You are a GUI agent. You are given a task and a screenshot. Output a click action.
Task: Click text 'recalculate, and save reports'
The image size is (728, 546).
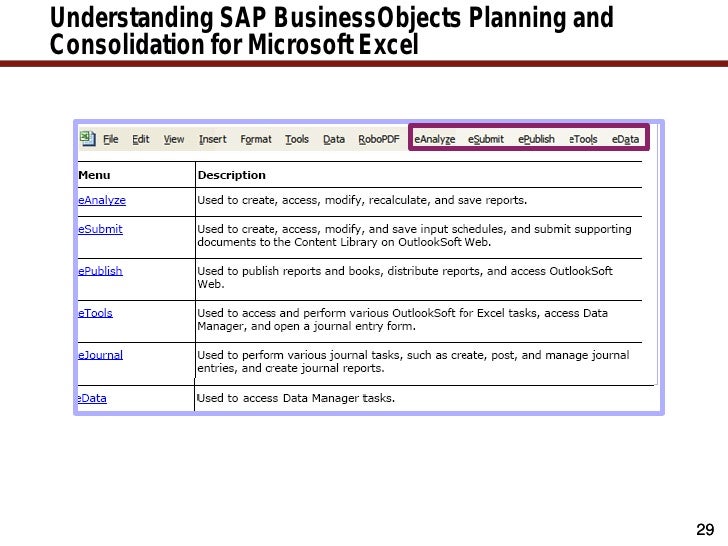click(448, 200)
